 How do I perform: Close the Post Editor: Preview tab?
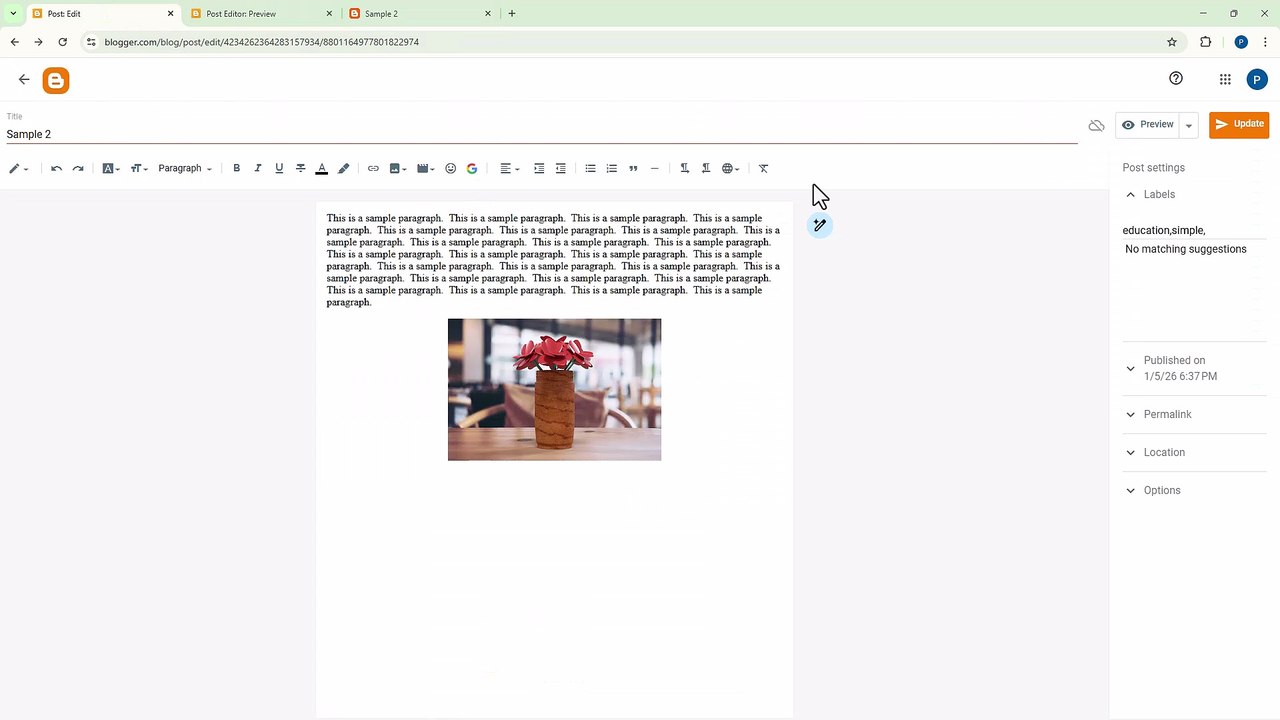click(x=330, y=14)
